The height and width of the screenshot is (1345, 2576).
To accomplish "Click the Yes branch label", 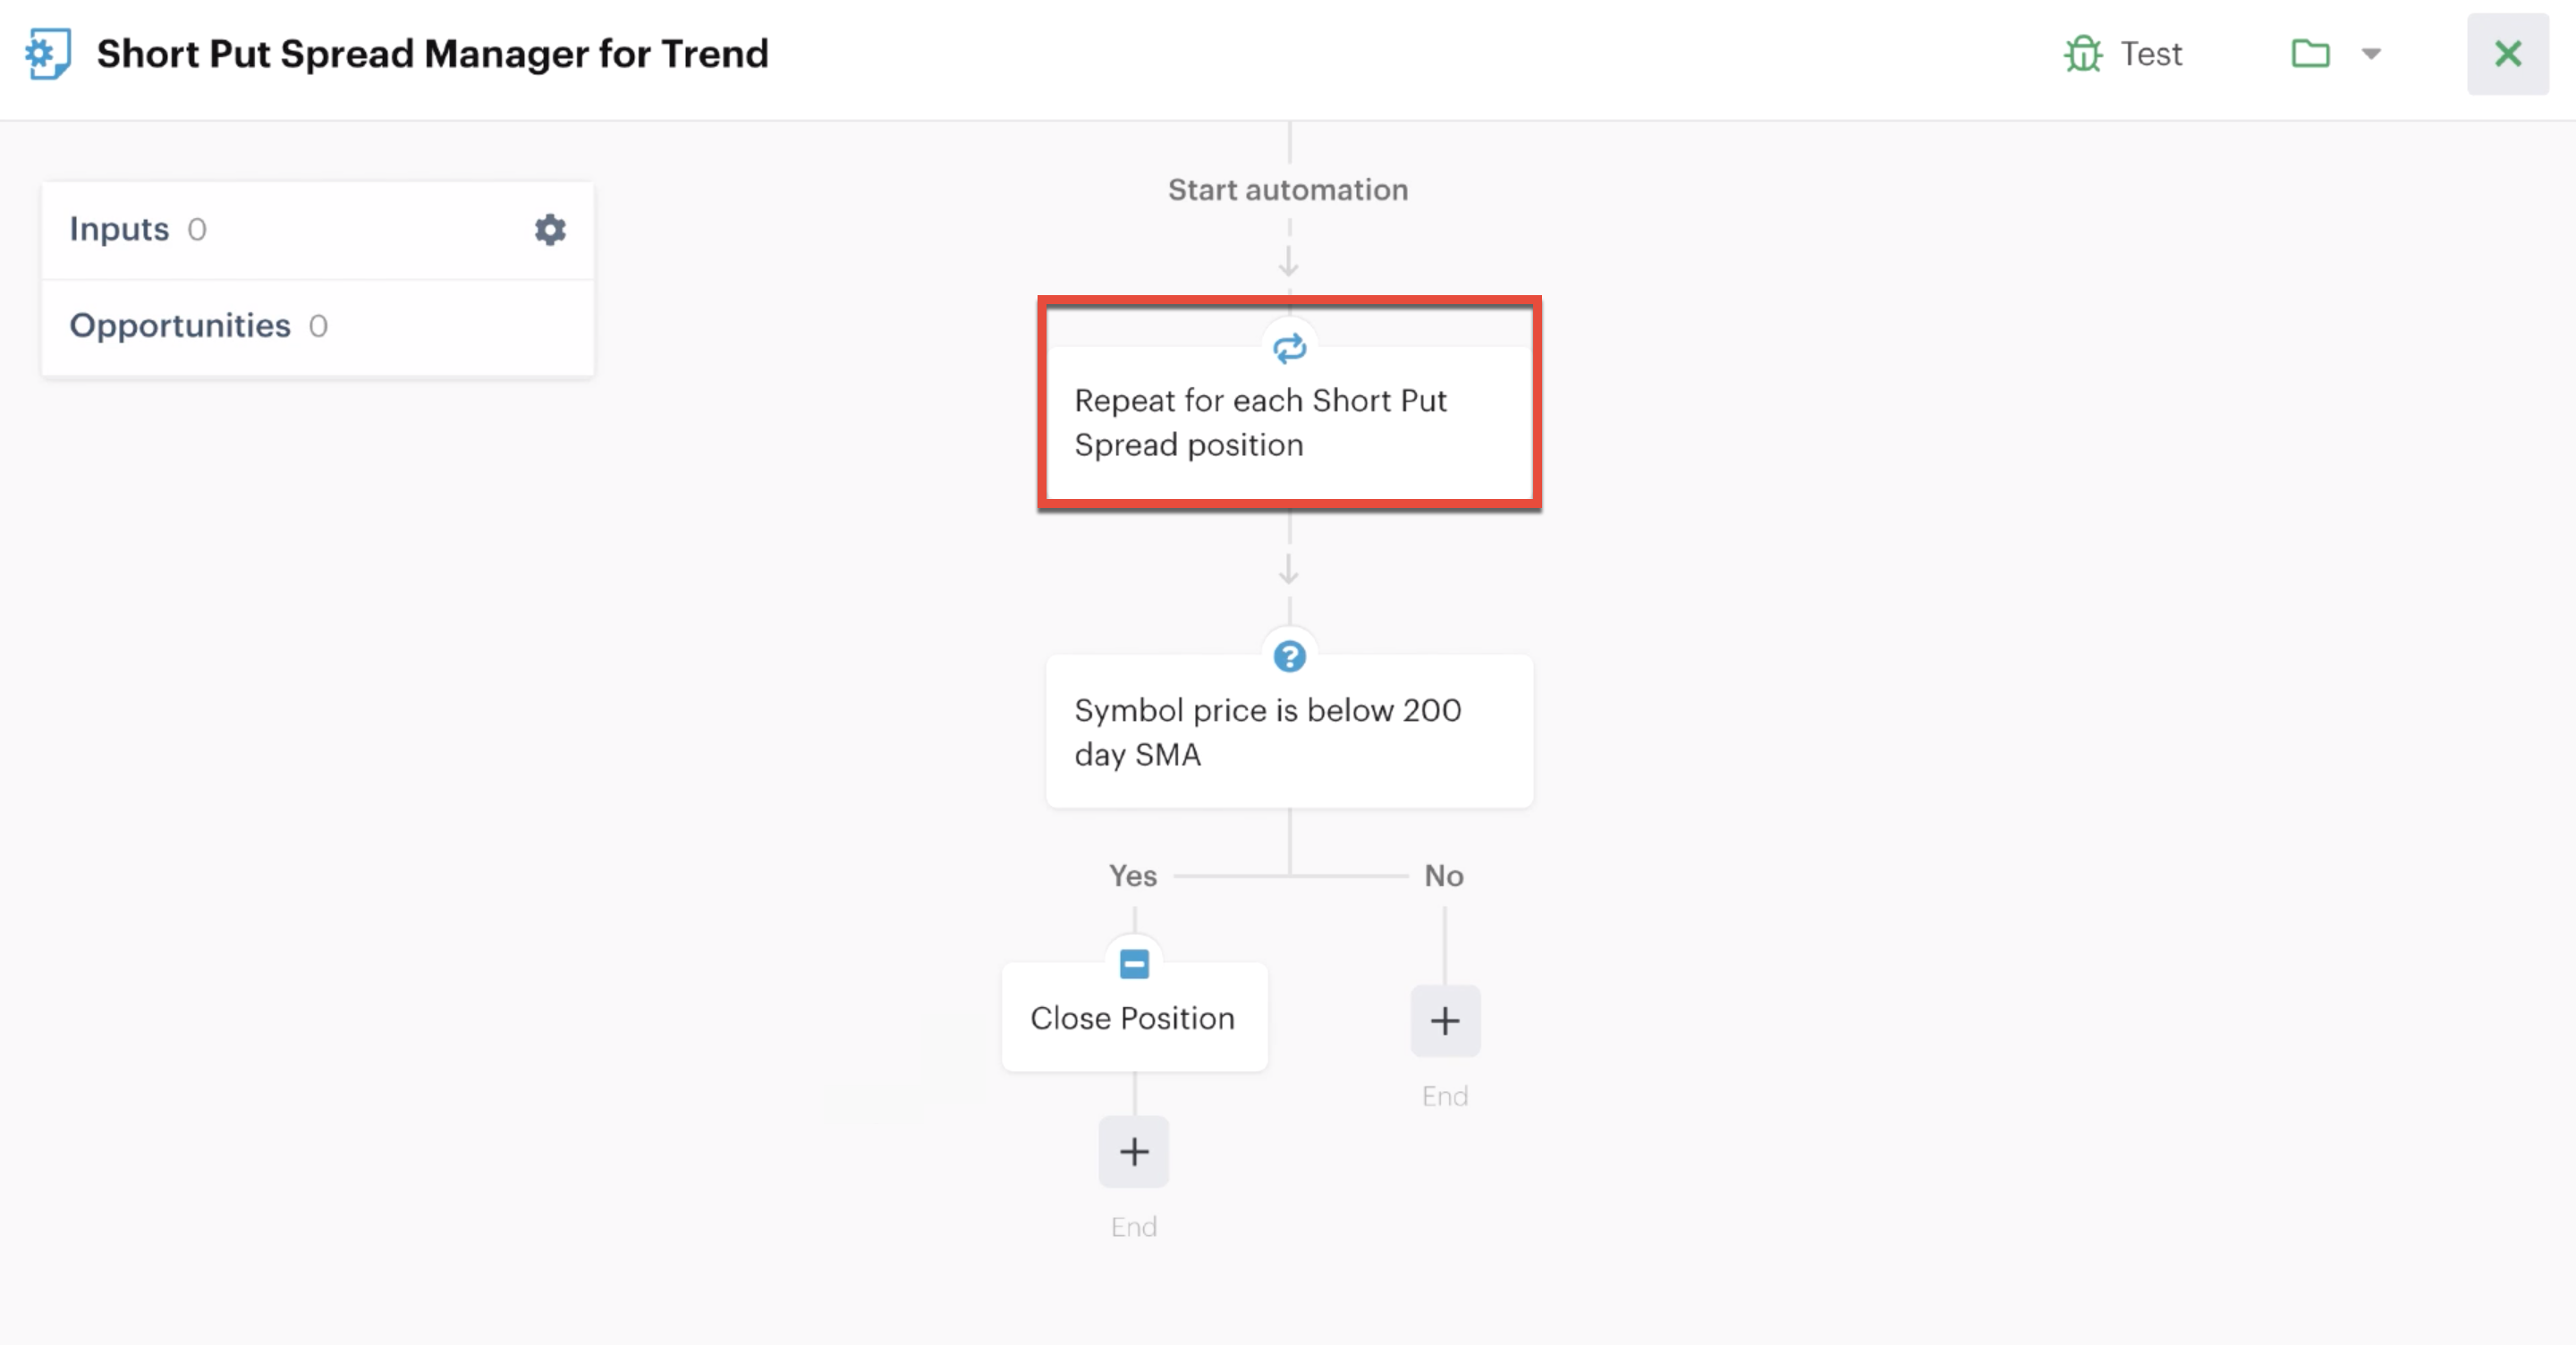I will (1132, 876).
